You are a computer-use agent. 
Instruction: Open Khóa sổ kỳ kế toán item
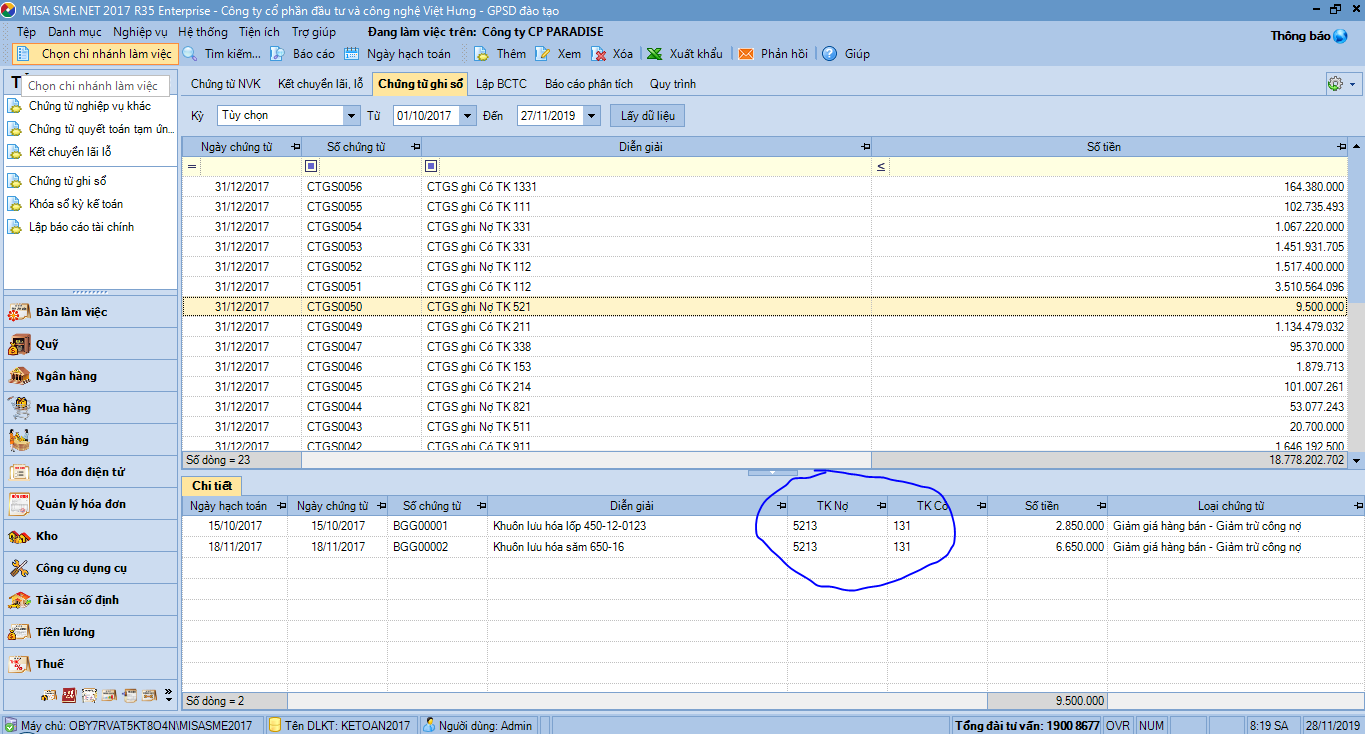tap(76, 204)
